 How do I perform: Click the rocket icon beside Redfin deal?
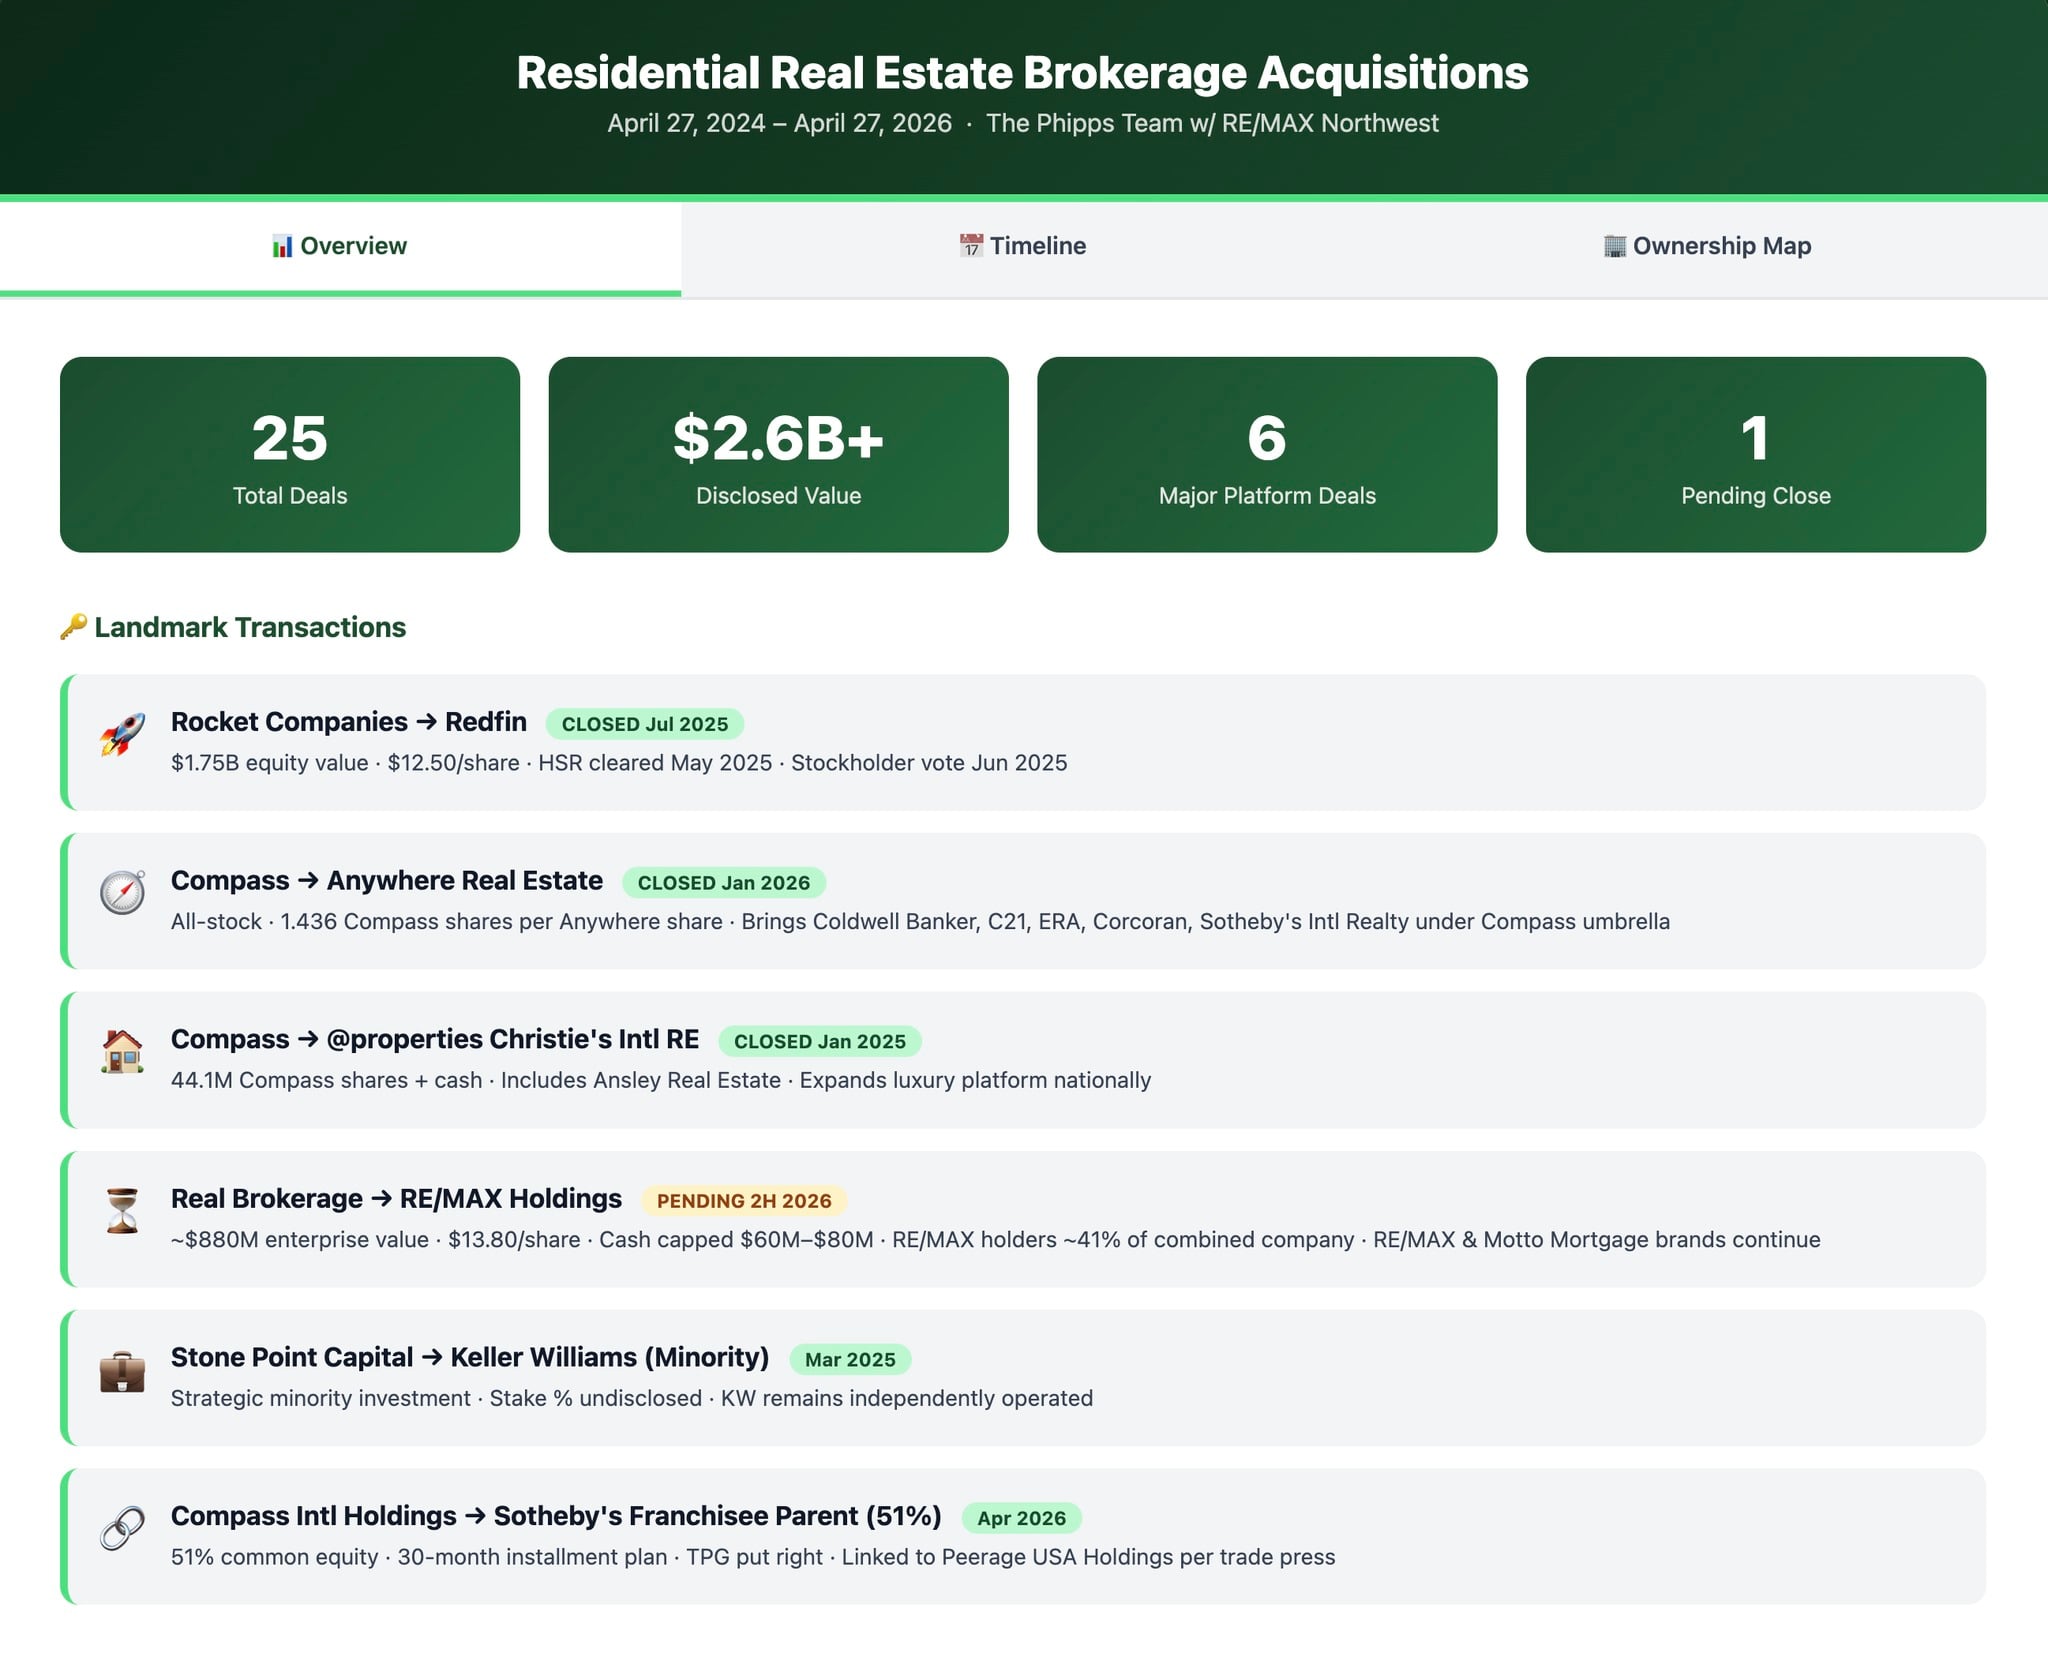pyautogui.click(x=122, y=734)
